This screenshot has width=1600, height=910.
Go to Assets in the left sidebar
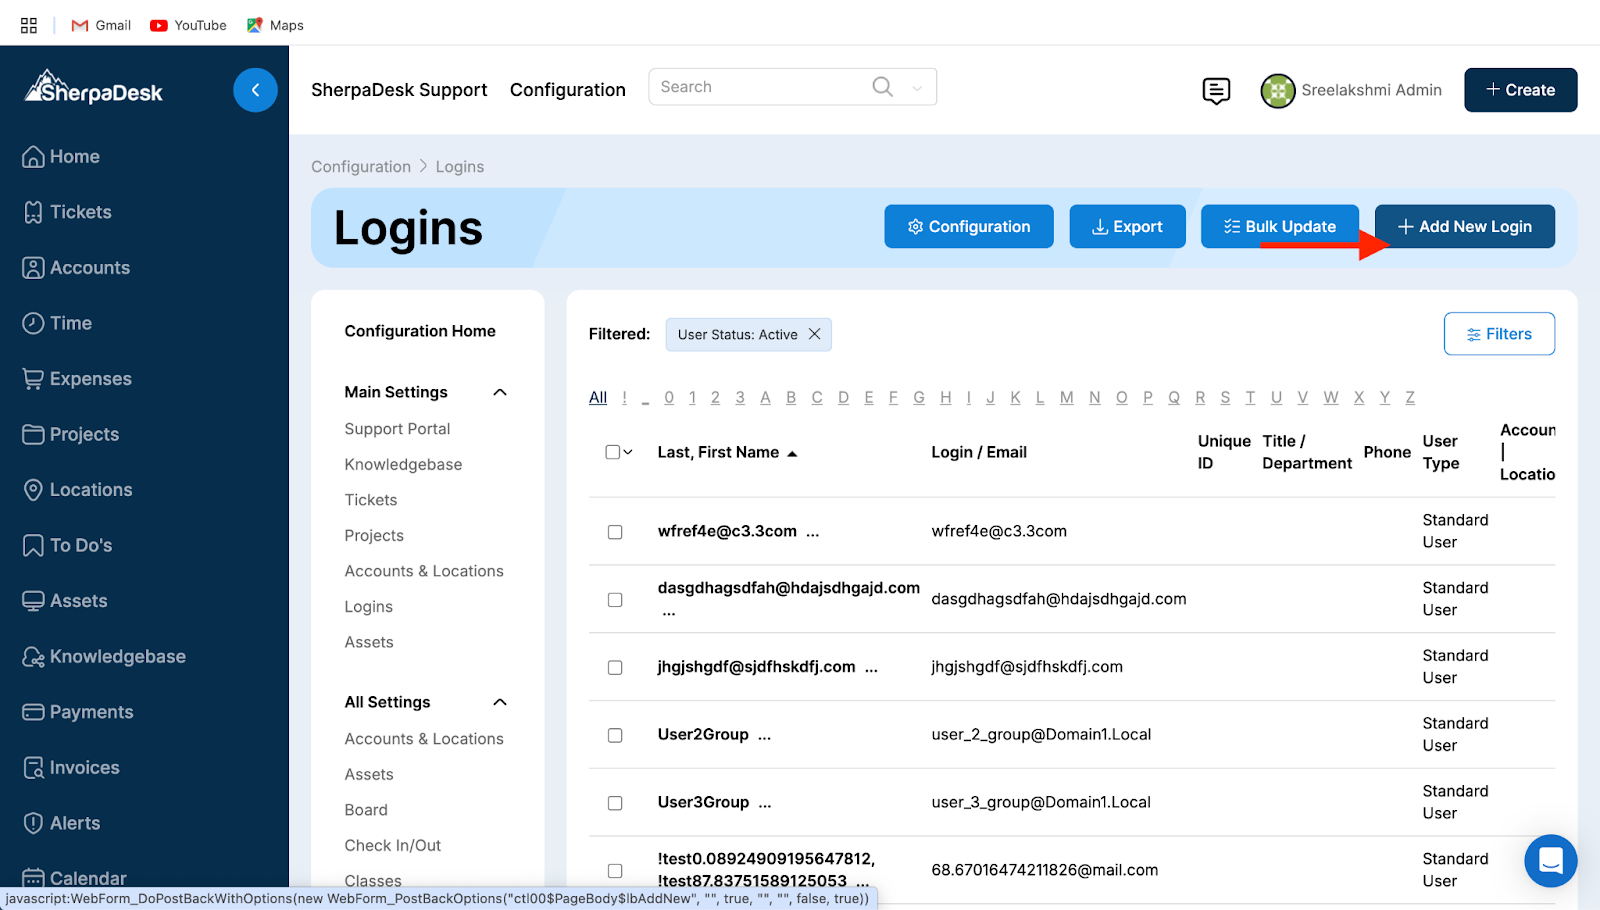[78, 601]
